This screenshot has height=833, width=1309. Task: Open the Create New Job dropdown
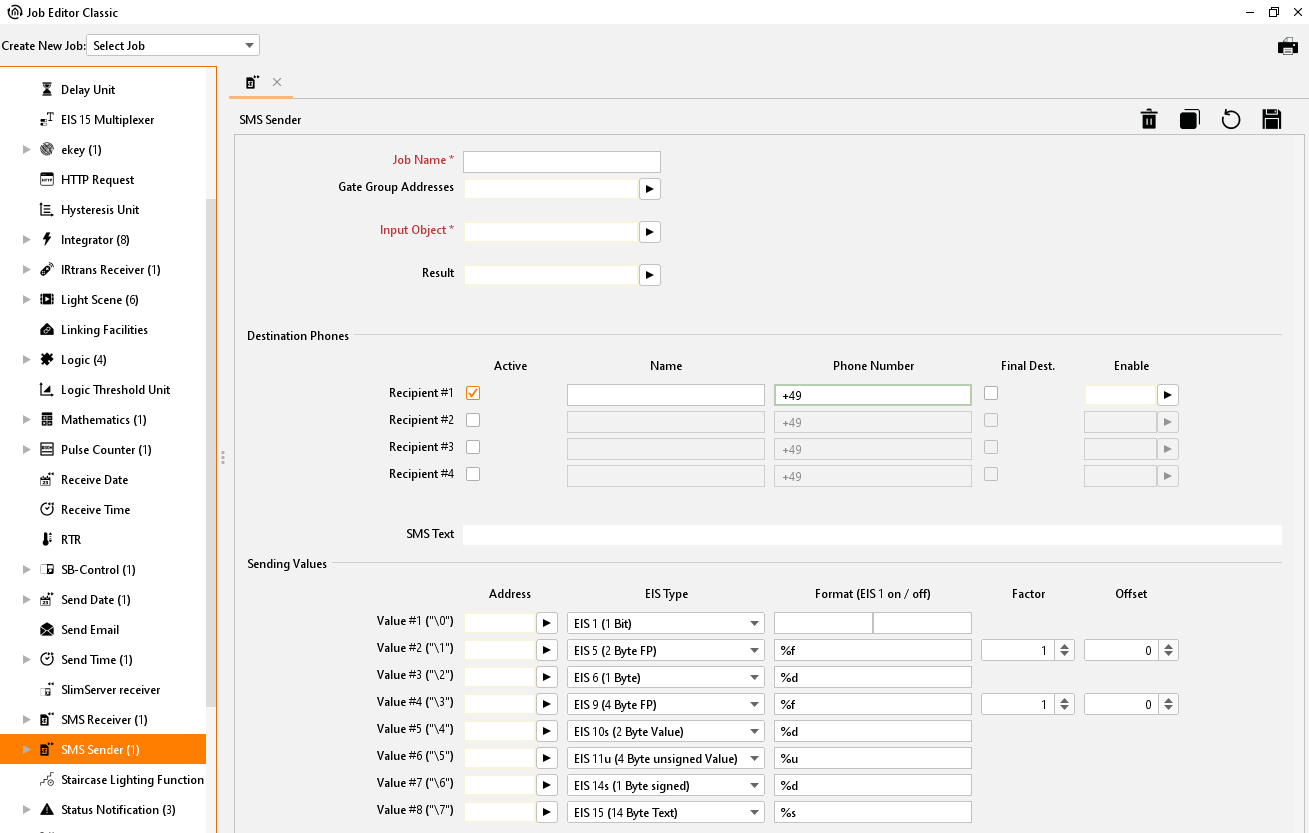click(x=173, y=46)
